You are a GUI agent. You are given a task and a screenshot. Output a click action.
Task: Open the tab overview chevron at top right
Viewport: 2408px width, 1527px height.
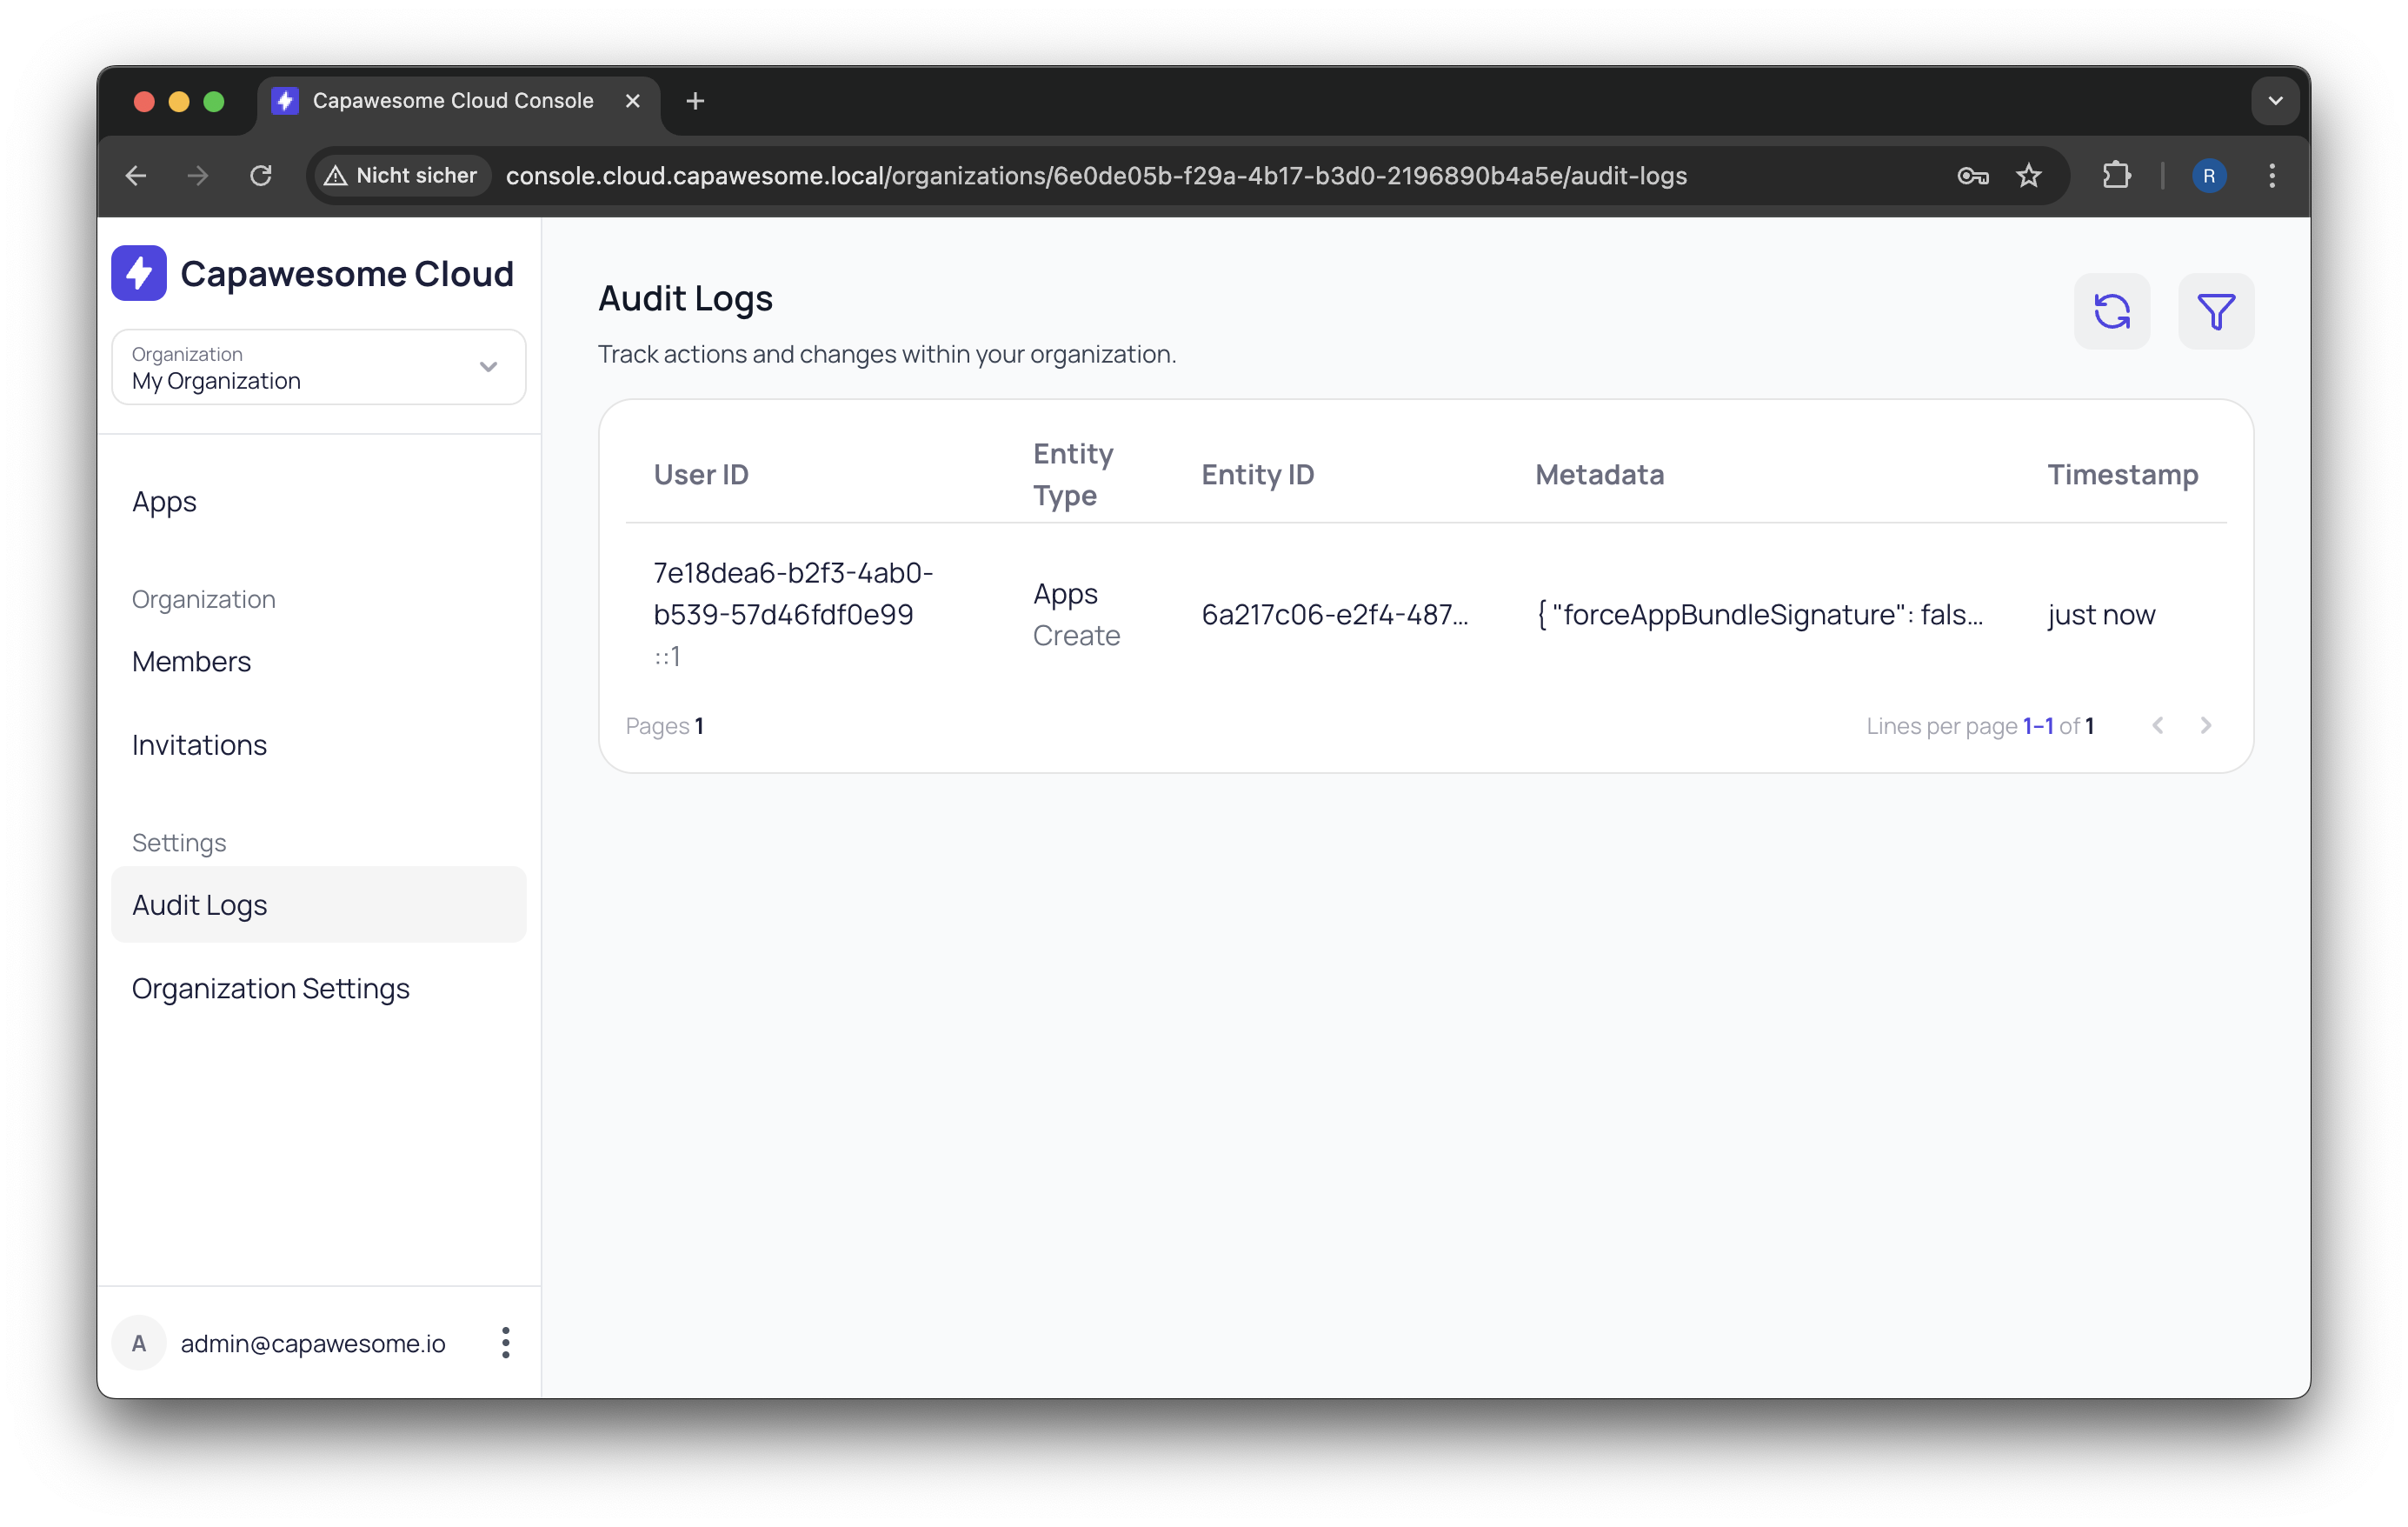tap(2274, 100)
